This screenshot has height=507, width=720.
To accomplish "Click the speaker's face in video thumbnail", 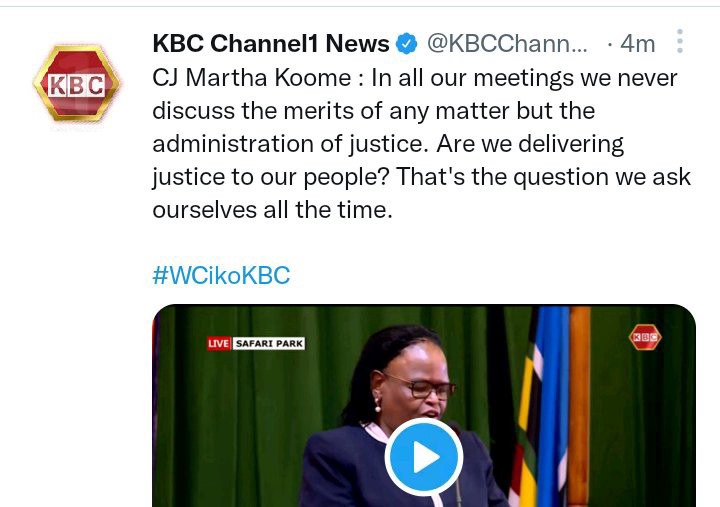I will (x=415, y=379).
